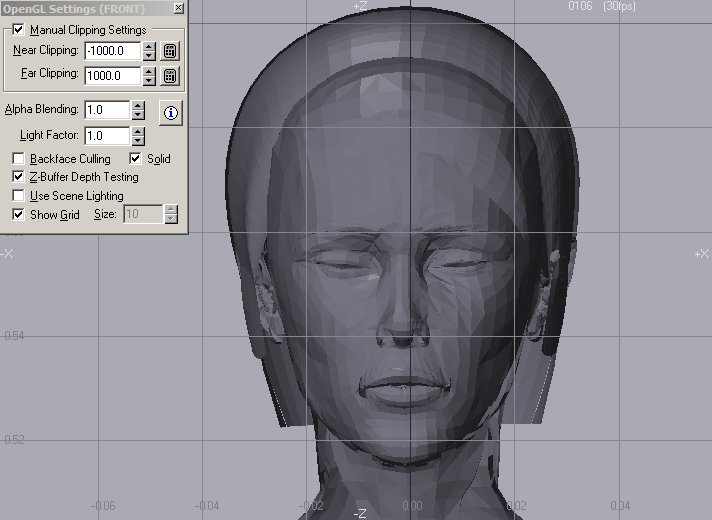Increase Far Clipping with up arrow

(149, 71)
